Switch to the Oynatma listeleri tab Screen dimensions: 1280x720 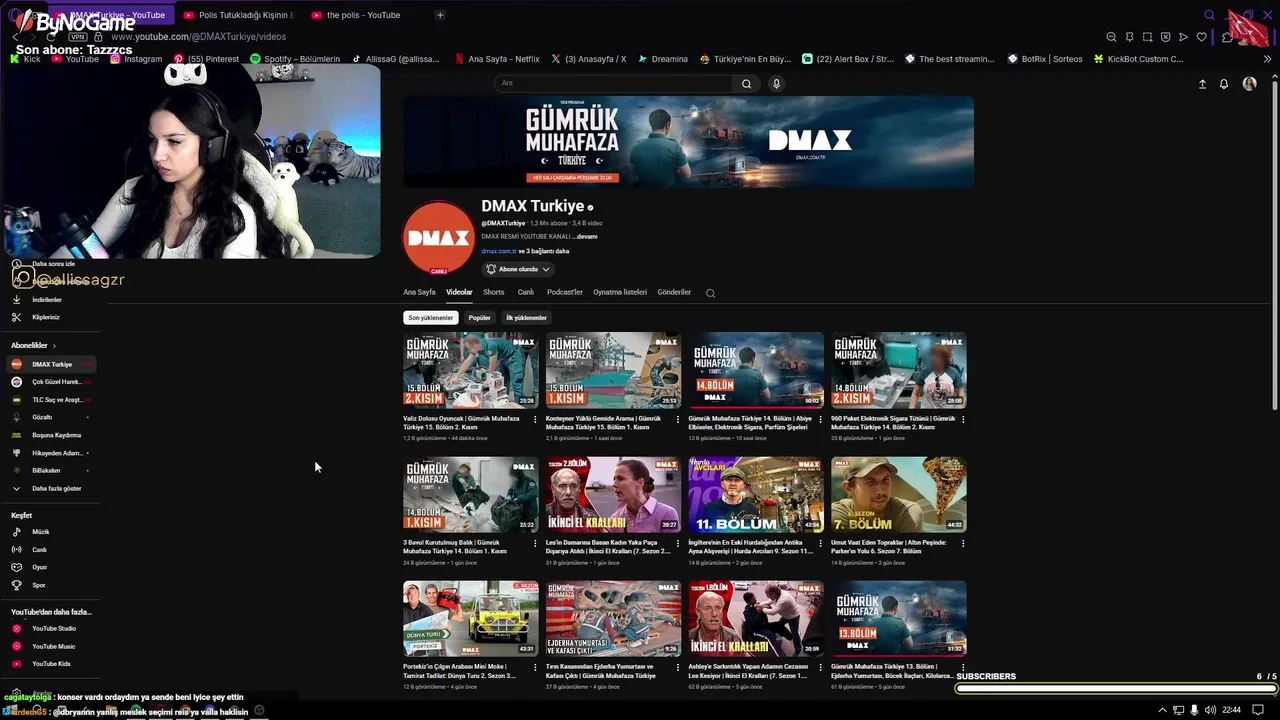(x=620, y=292)
